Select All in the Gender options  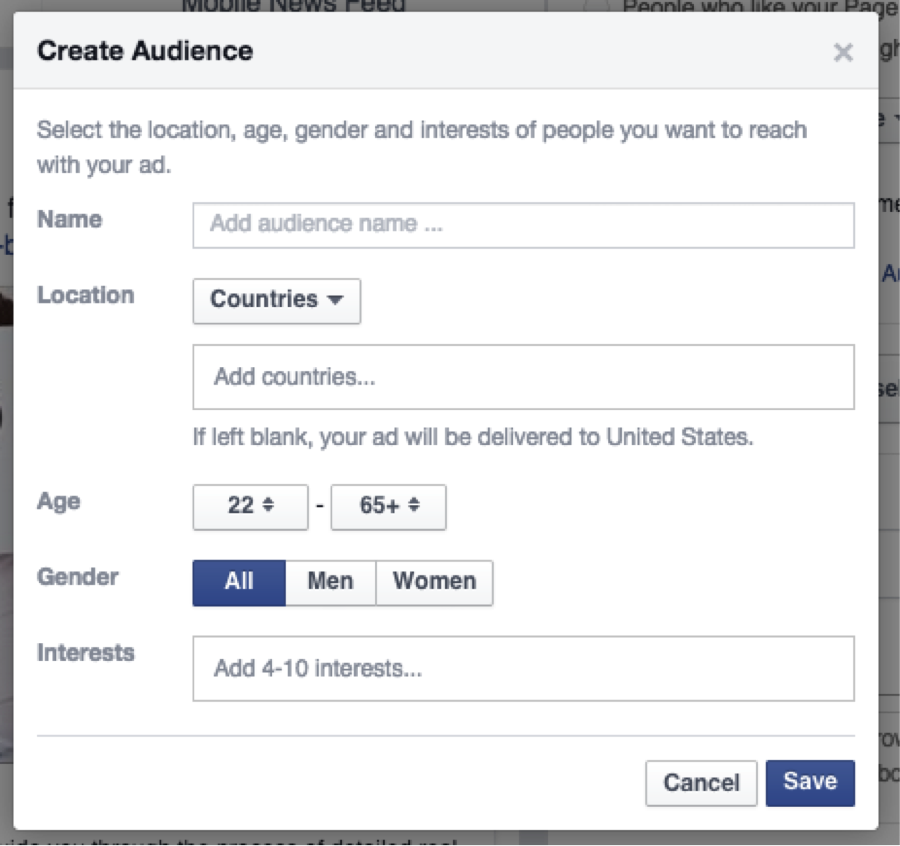[239, 582]
